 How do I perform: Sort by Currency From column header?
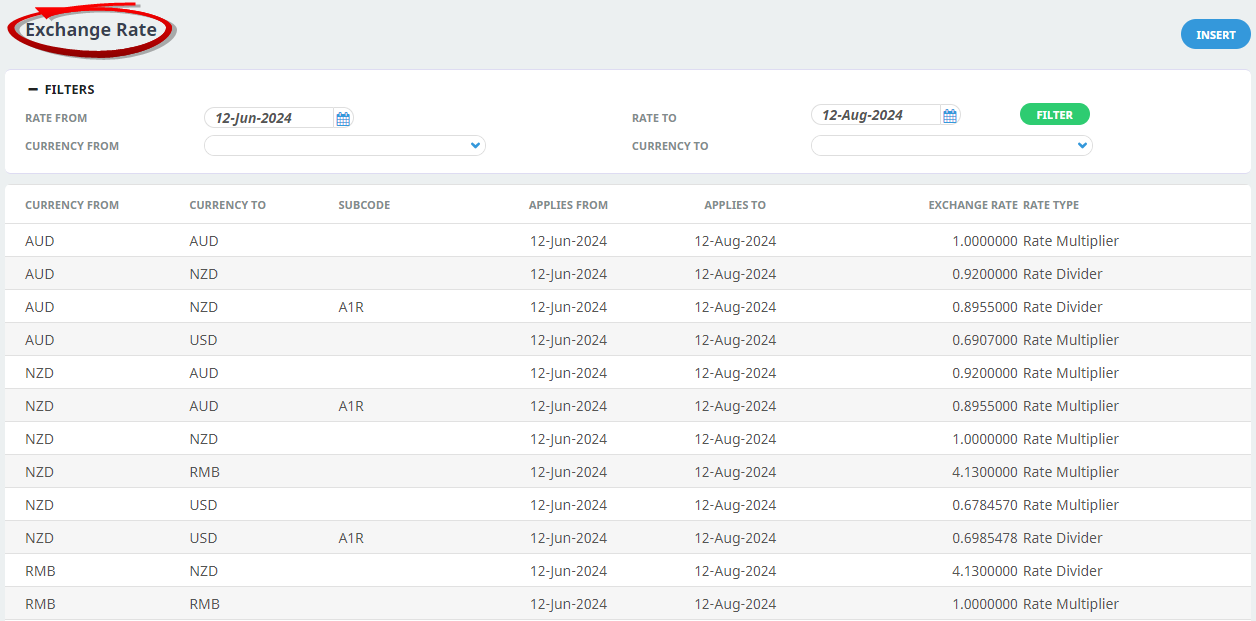pyautogui.click(x=72, y=205)
